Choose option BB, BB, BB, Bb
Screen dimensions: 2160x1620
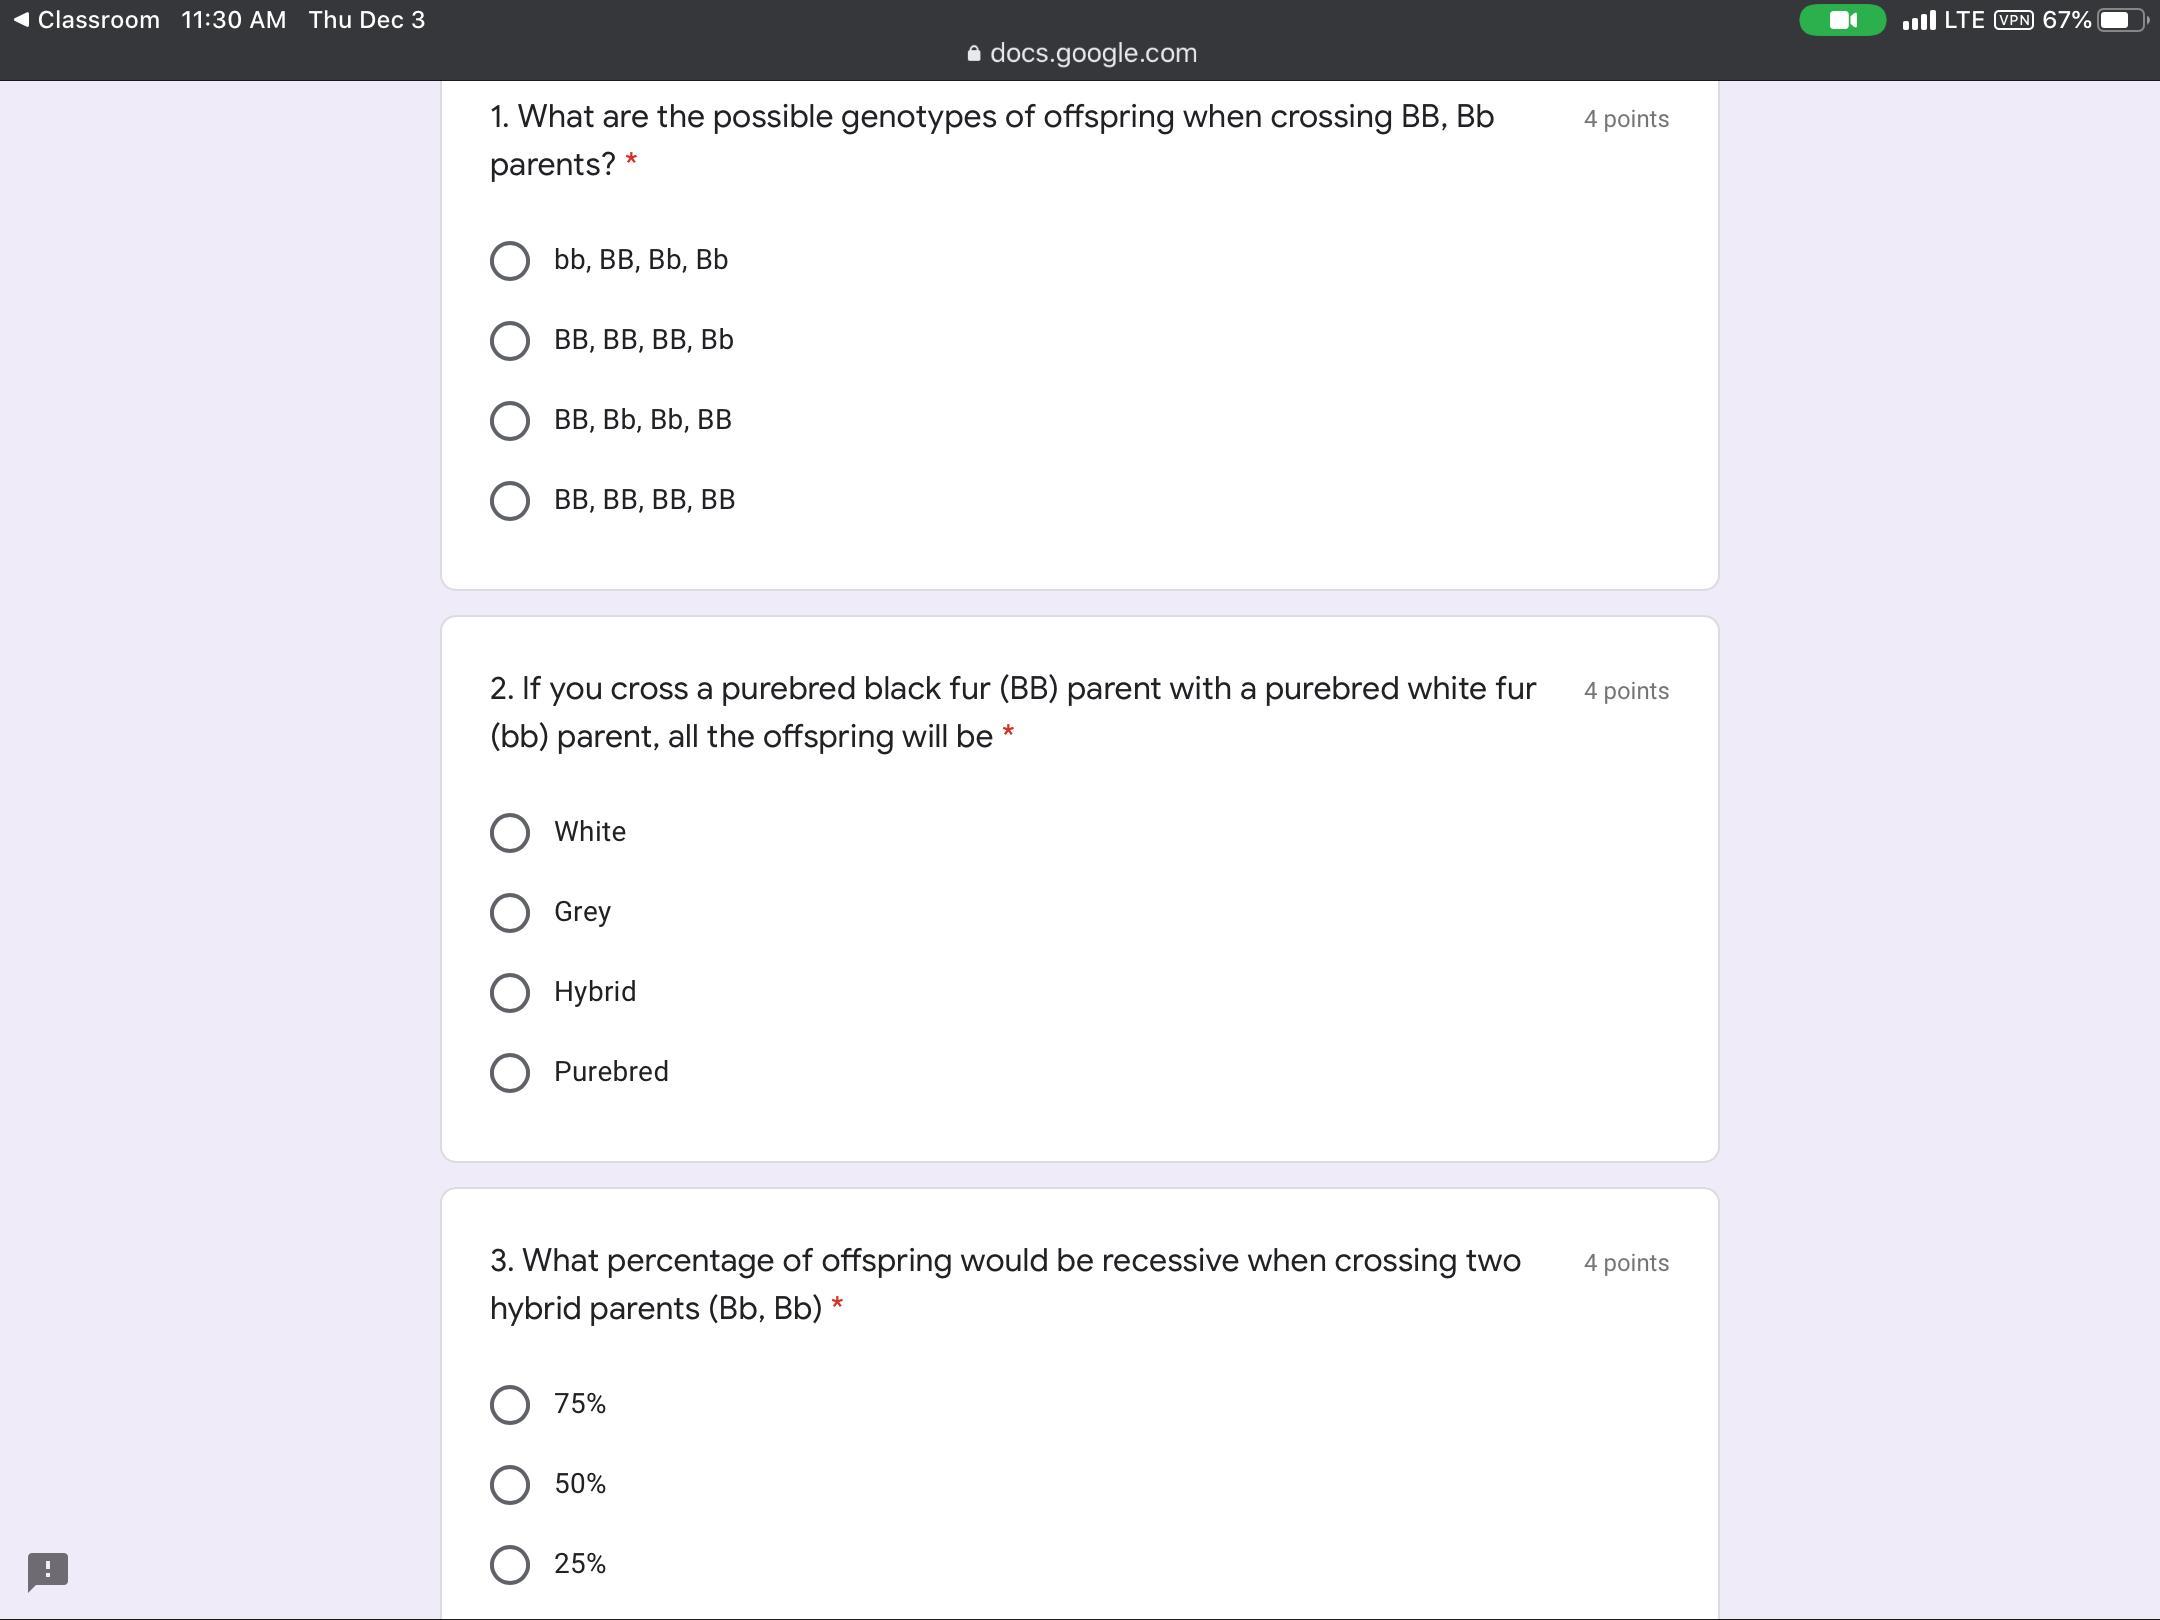pyautogui.click(x=510, y=341)
